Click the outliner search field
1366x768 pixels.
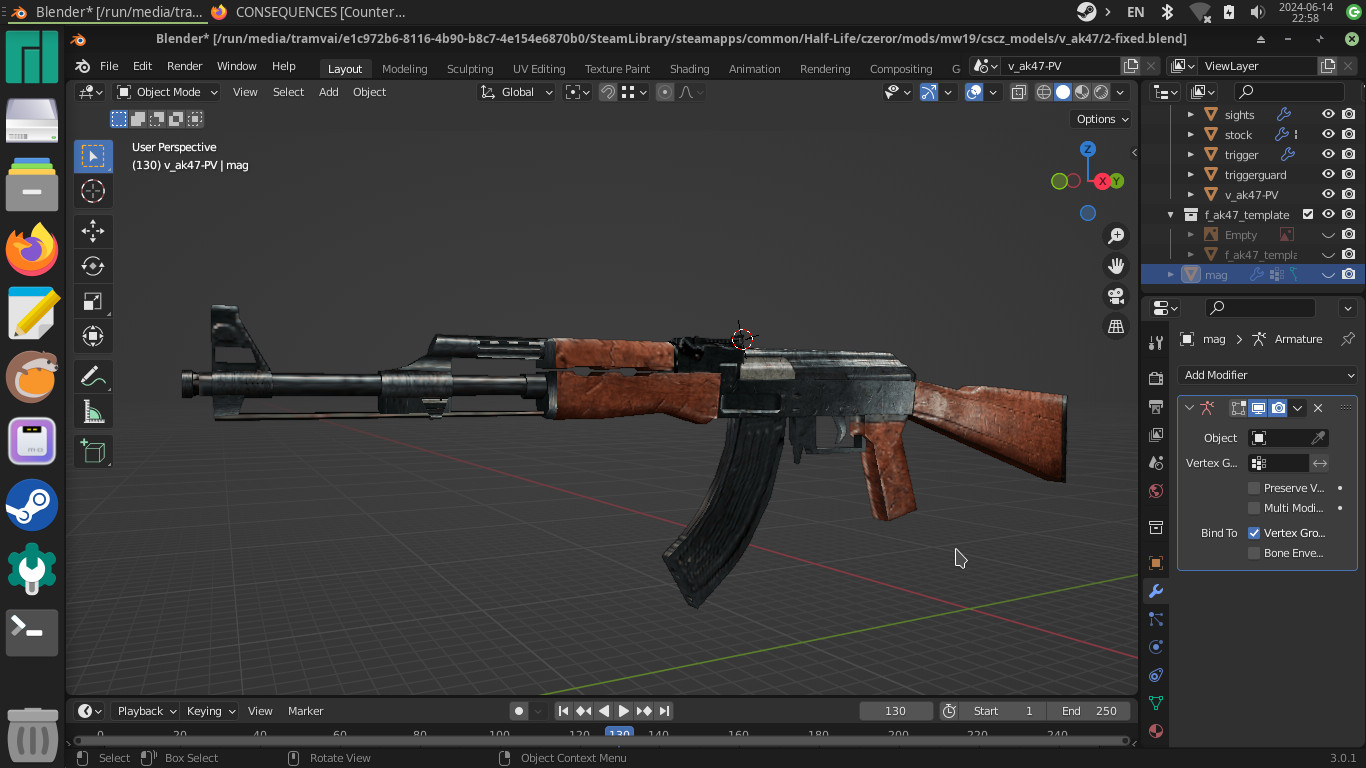pos(1290,91)
